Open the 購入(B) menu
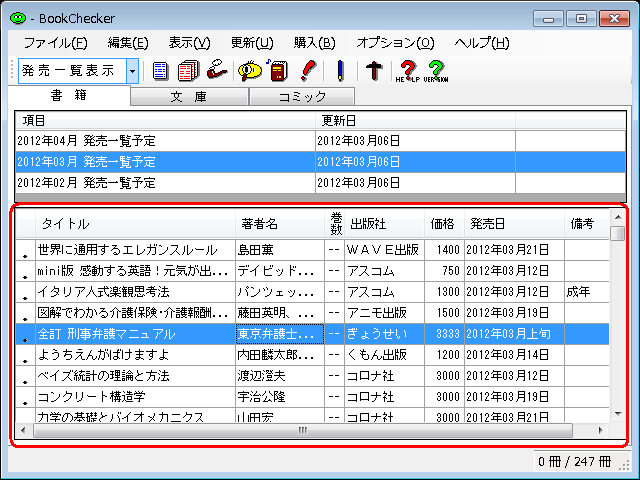The width and height of the screenshot is (640, 480). tap(314, 43)
